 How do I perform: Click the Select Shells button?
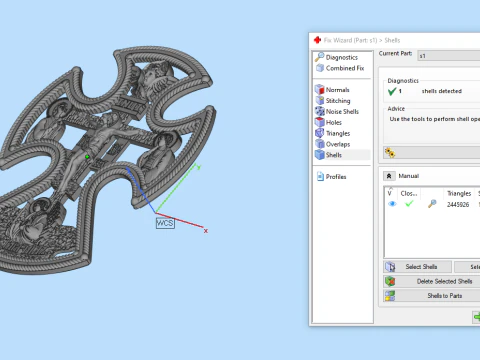tap(418, 267)
